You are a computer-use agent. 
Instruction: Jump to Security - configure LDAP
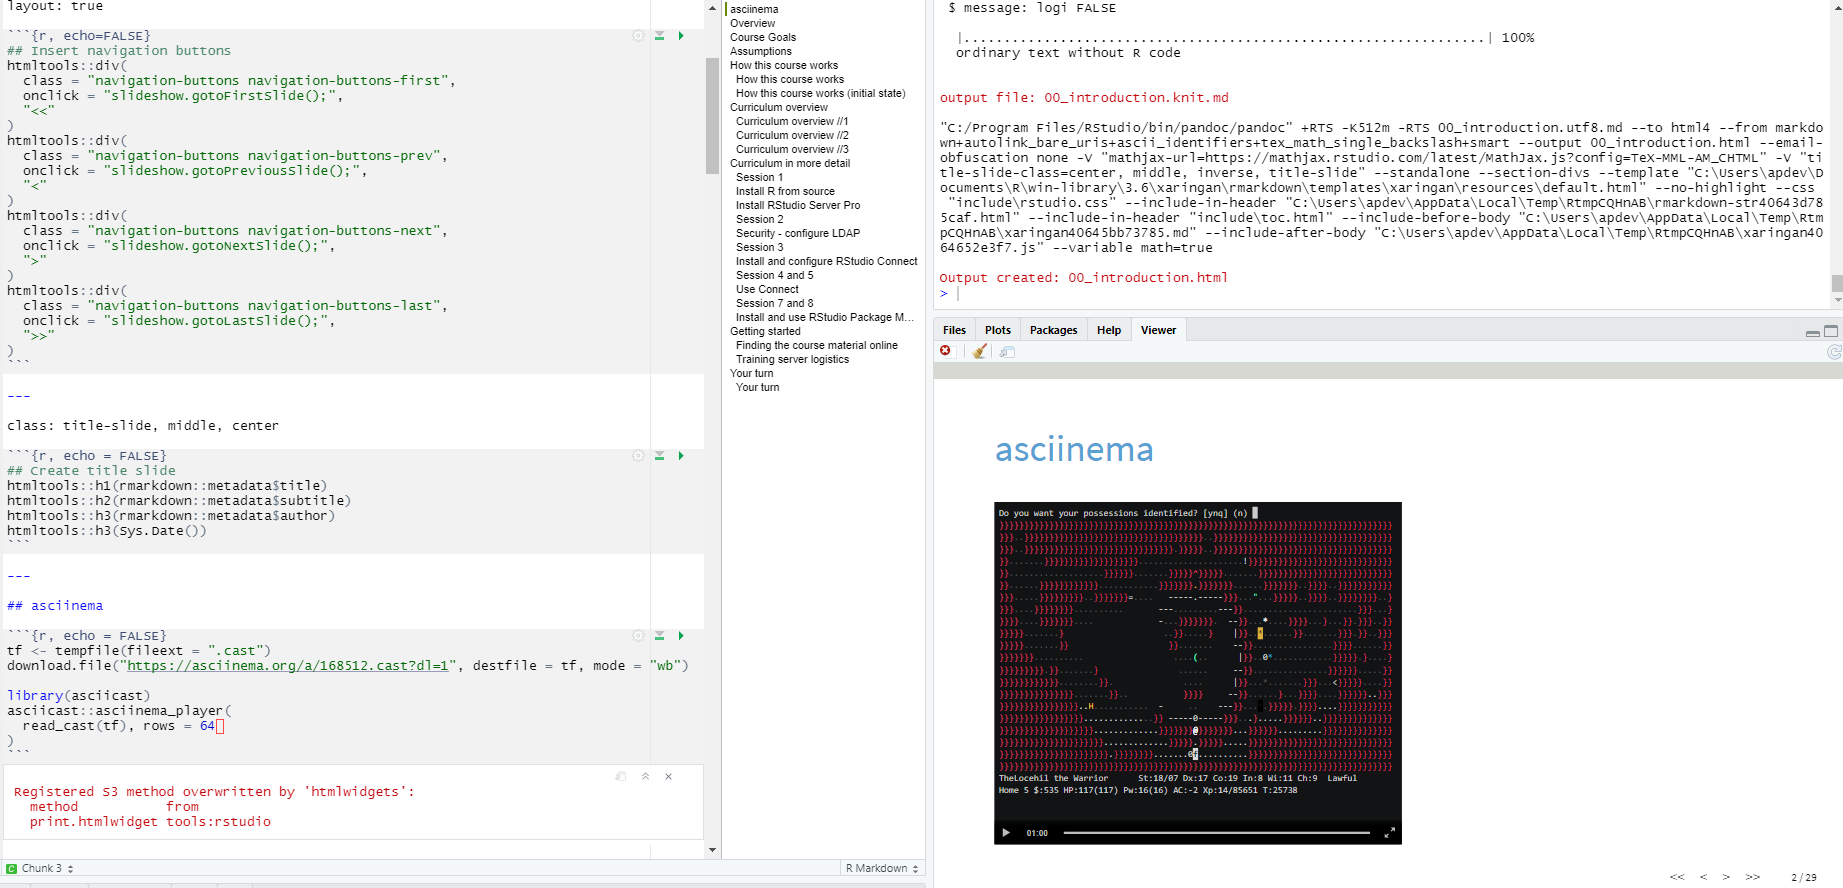click(798, 233)
